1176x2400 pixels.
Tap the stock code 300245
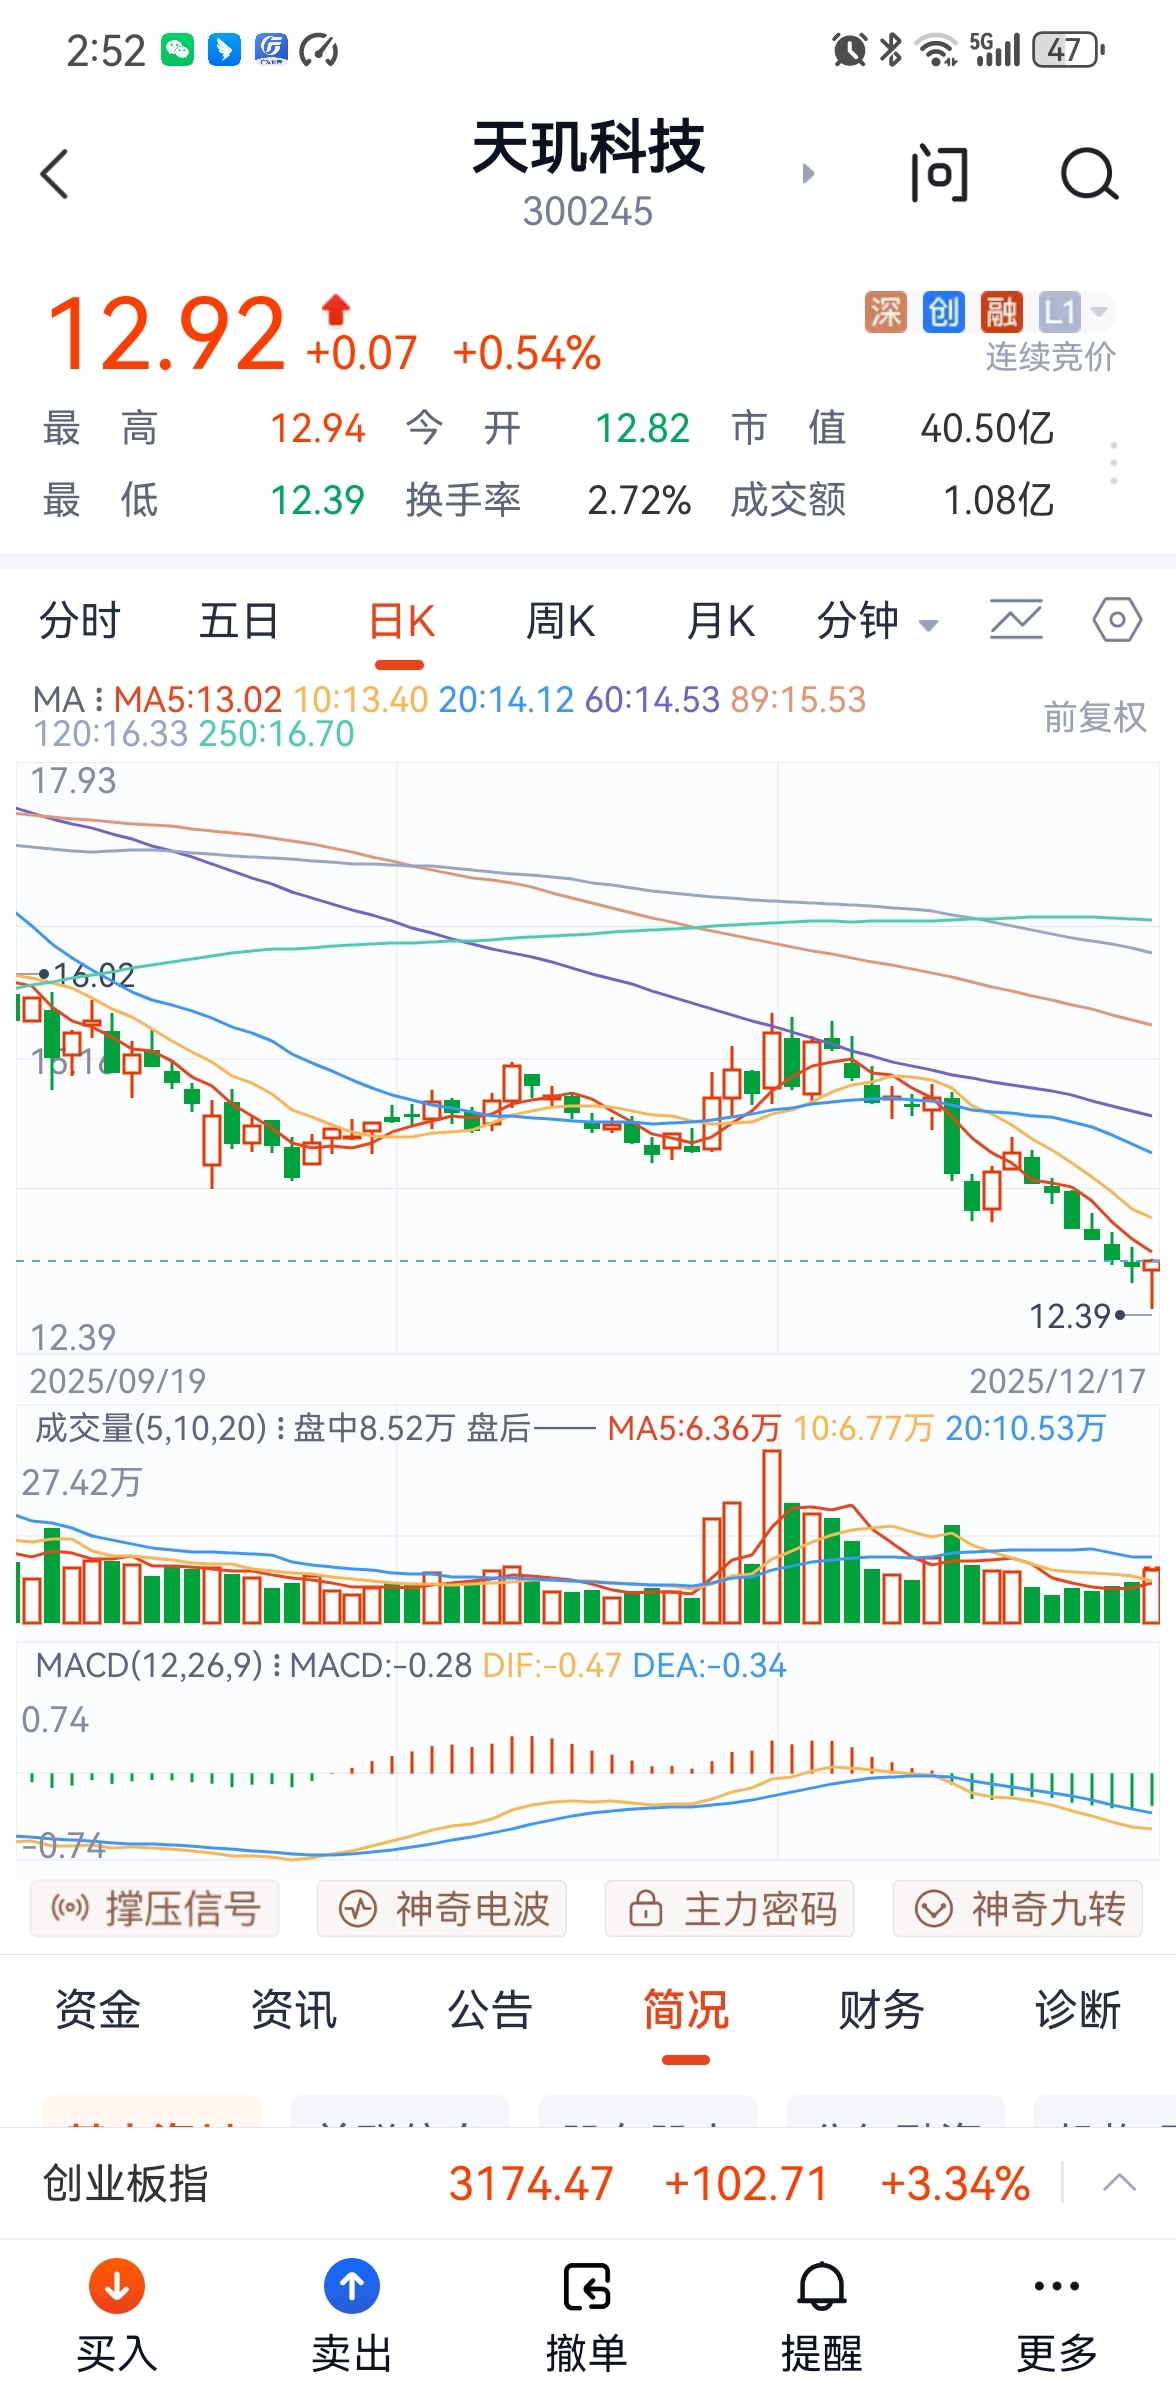click(588, 212)
